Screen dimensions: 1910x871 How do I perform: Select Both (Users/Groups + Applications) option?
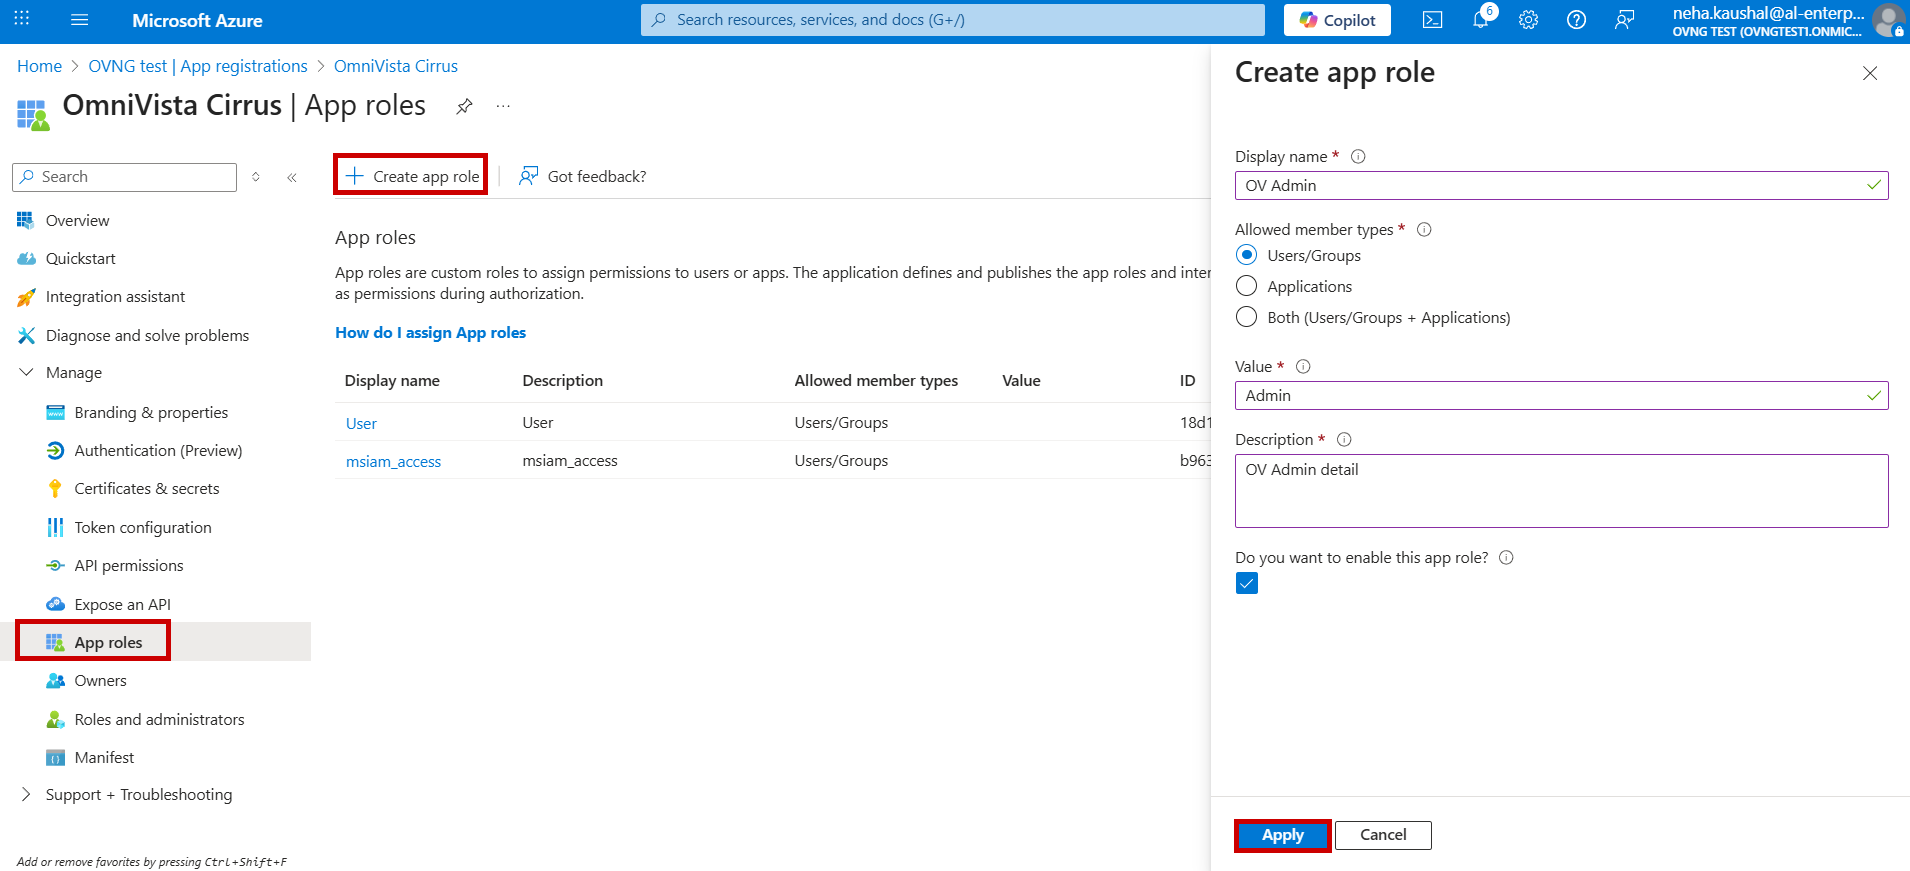tap(1246, 317)
